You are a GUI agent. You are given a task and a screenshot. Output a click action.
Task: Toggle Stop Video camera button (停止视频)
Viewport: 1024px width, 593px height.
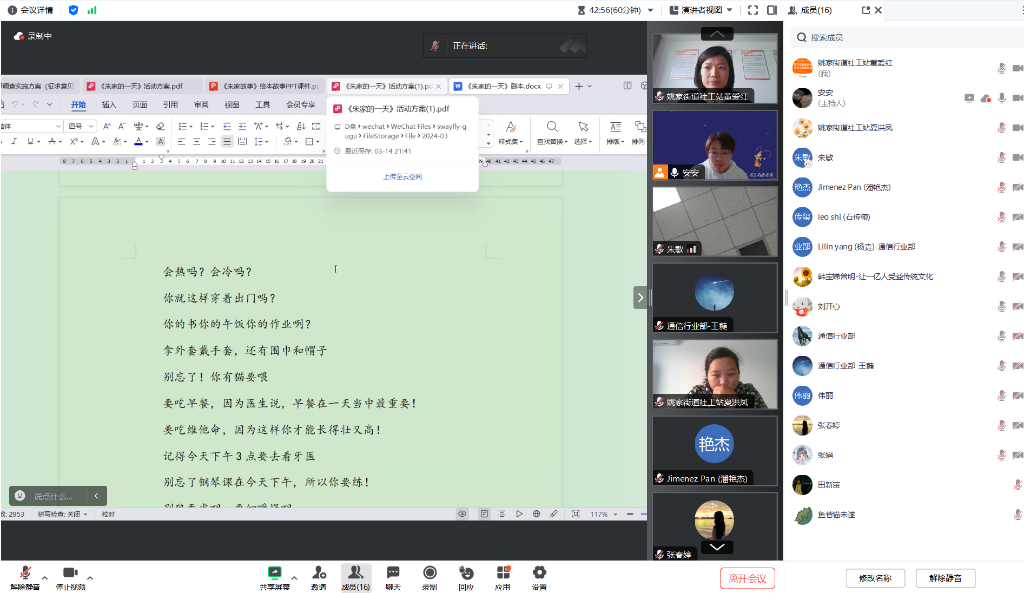point(70,576)
